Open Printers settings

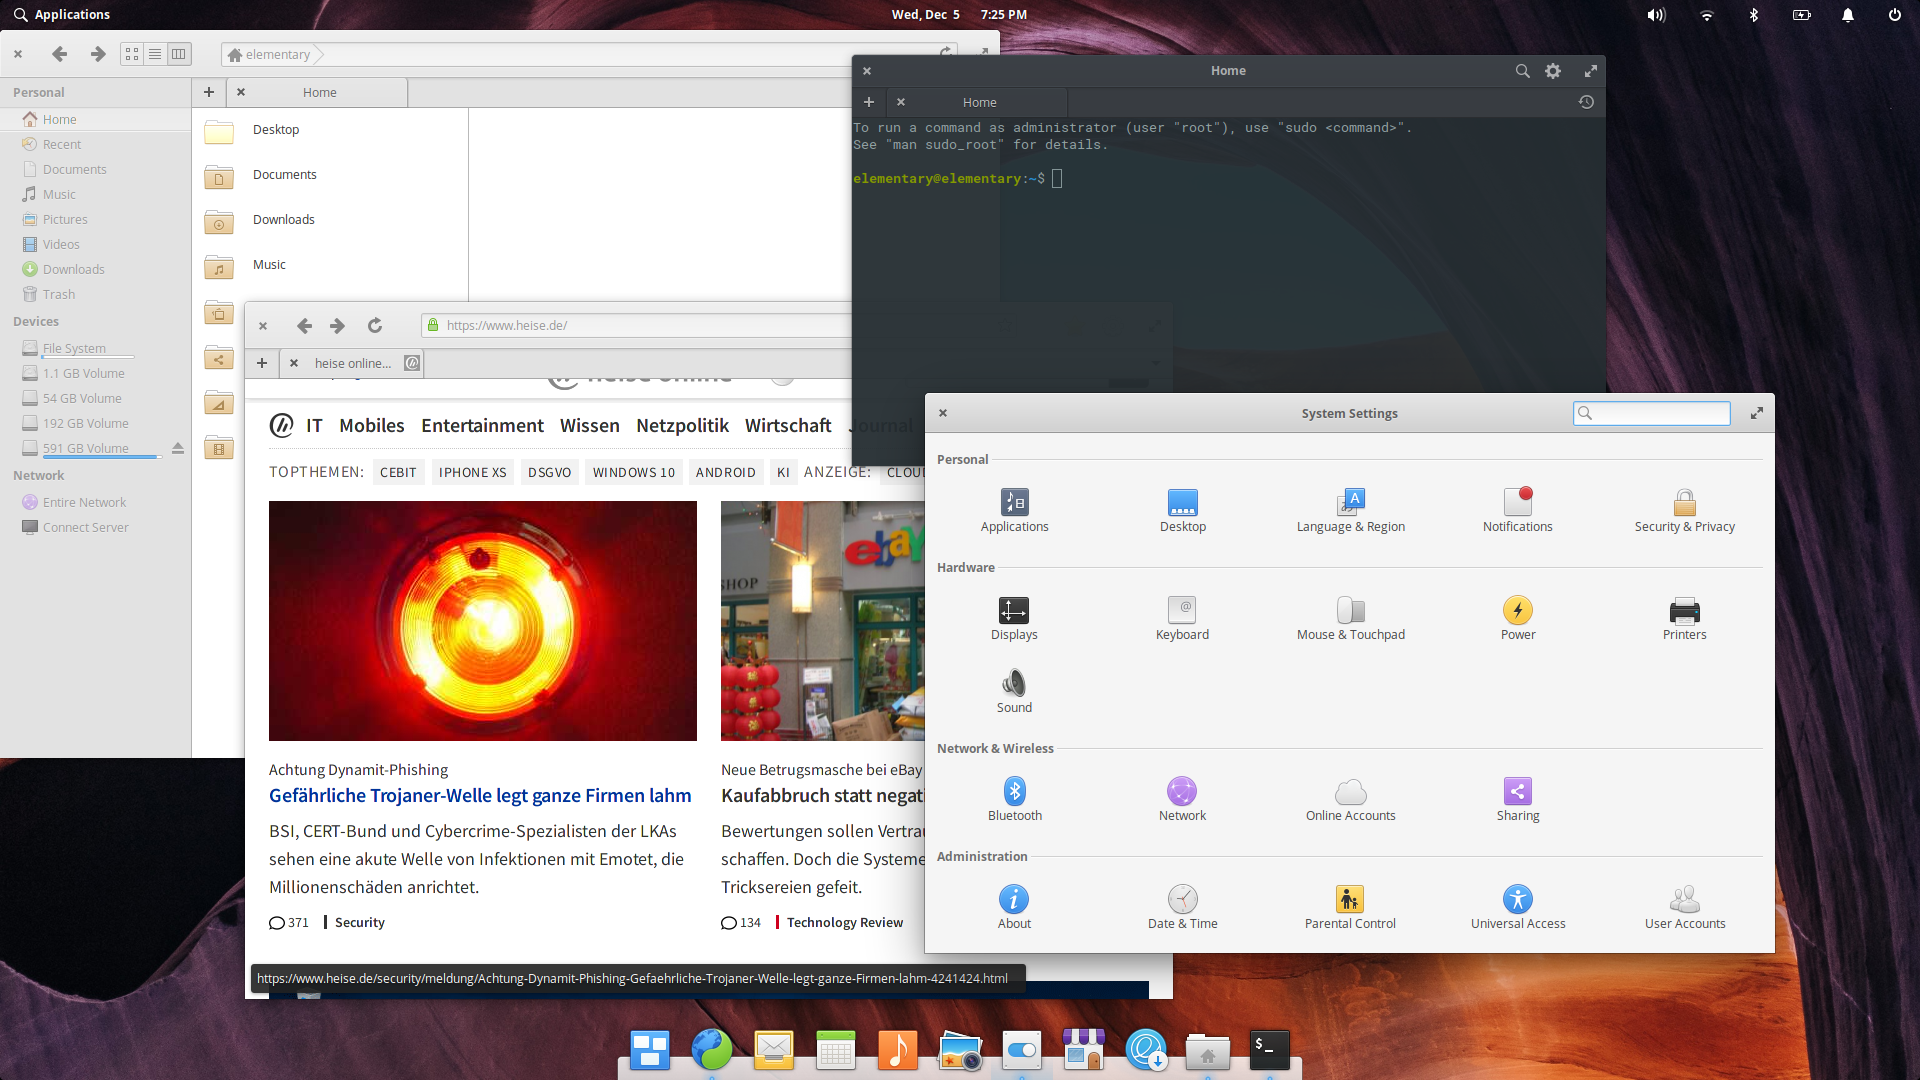(1684, 619)
